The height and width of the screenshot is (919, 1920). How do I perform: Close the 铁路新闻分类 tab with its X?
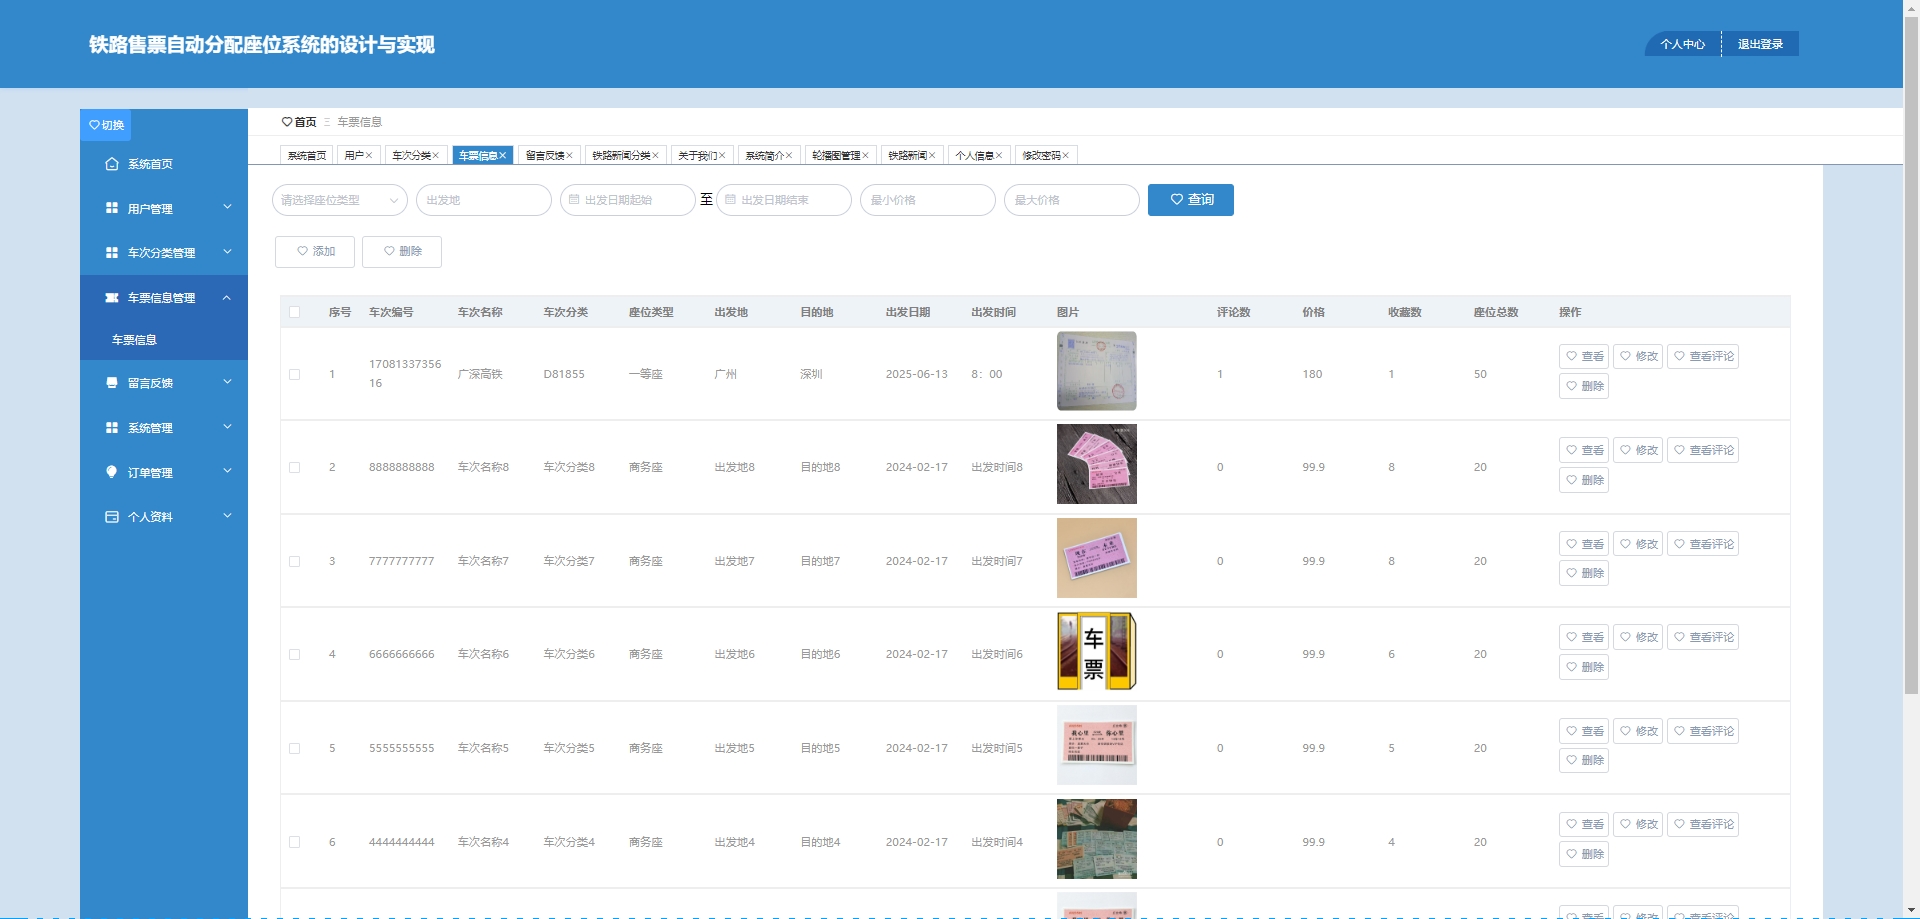tap(656, 156)
